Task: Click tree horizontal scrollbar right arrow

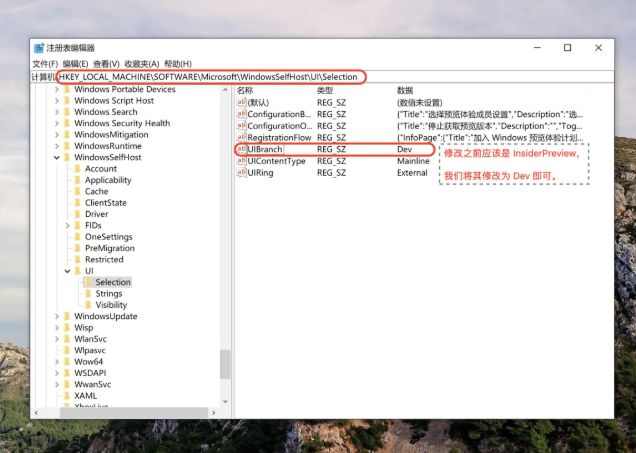Action: point(214,413)
